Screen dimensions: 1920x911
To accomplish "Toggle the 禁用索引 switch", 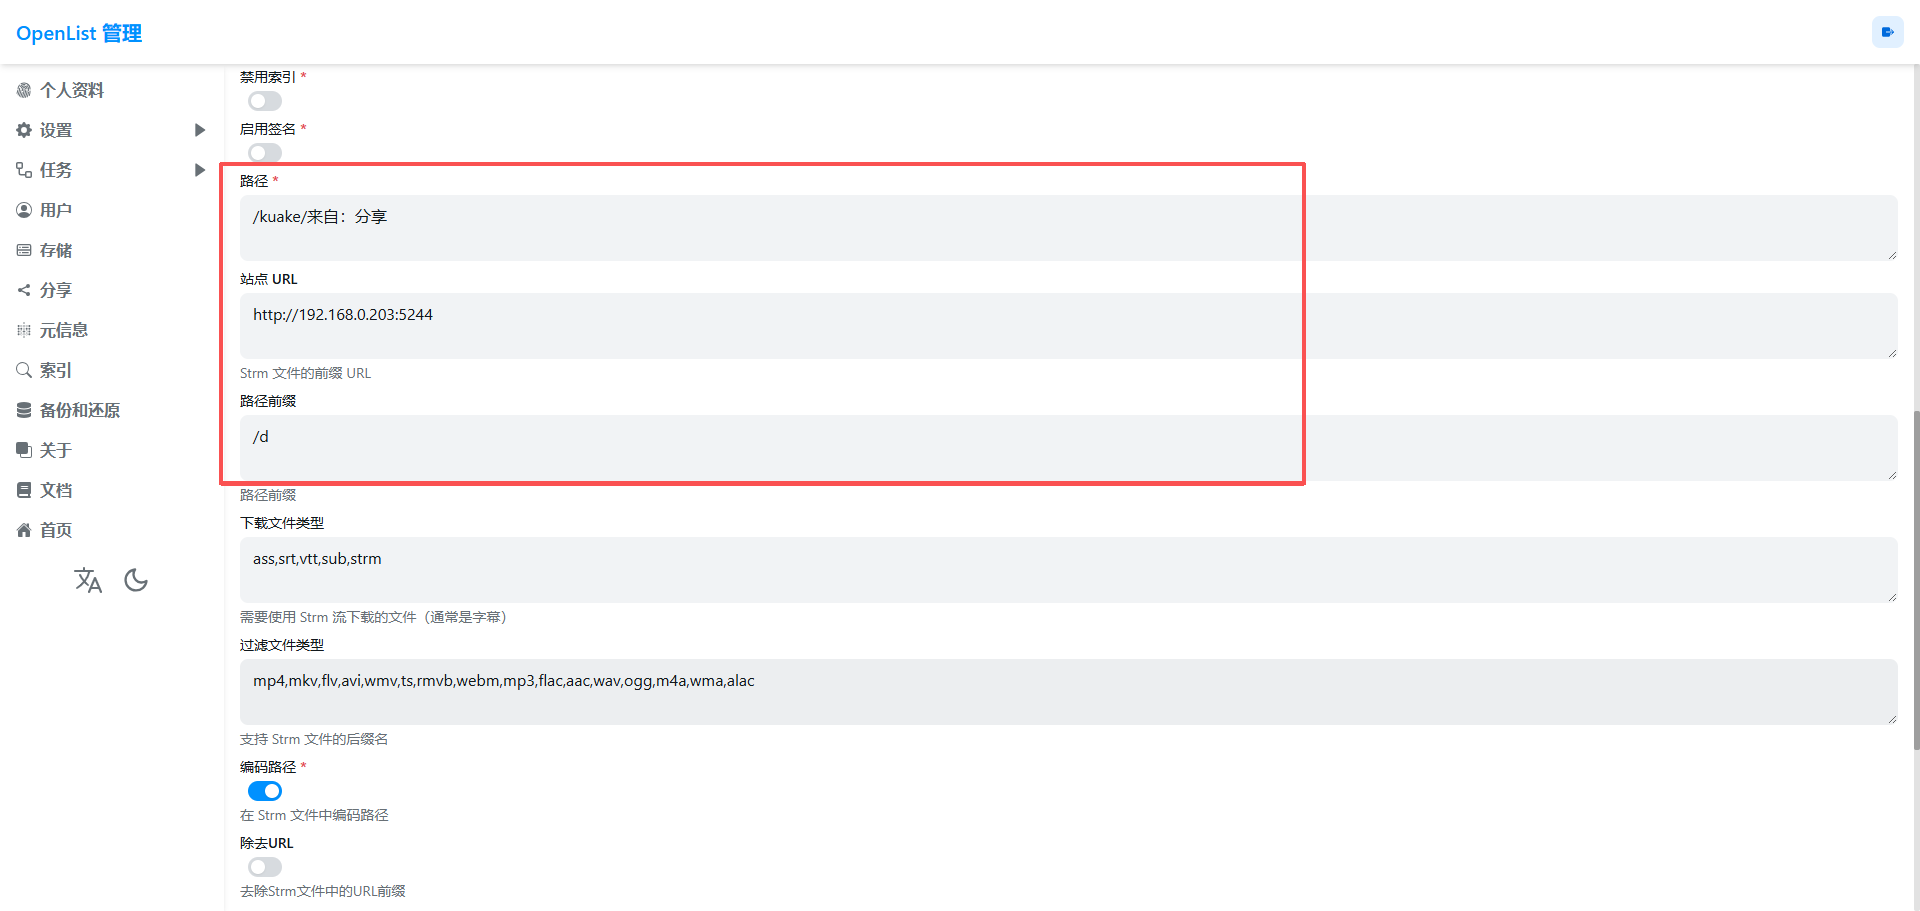I will tap(265, 101).
